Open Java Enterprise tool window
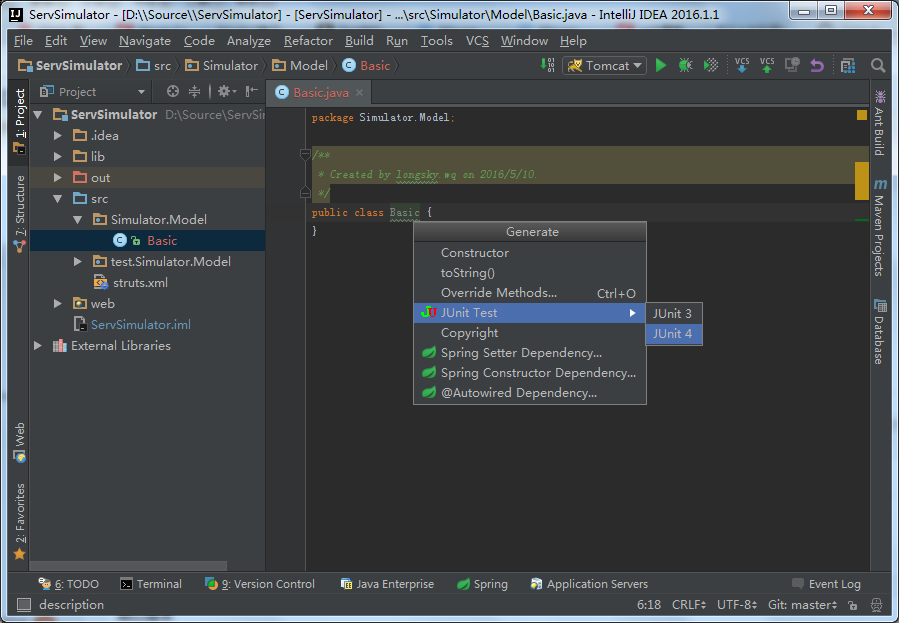899x623 pixels. pyautogui.click(x=388, y=584)
